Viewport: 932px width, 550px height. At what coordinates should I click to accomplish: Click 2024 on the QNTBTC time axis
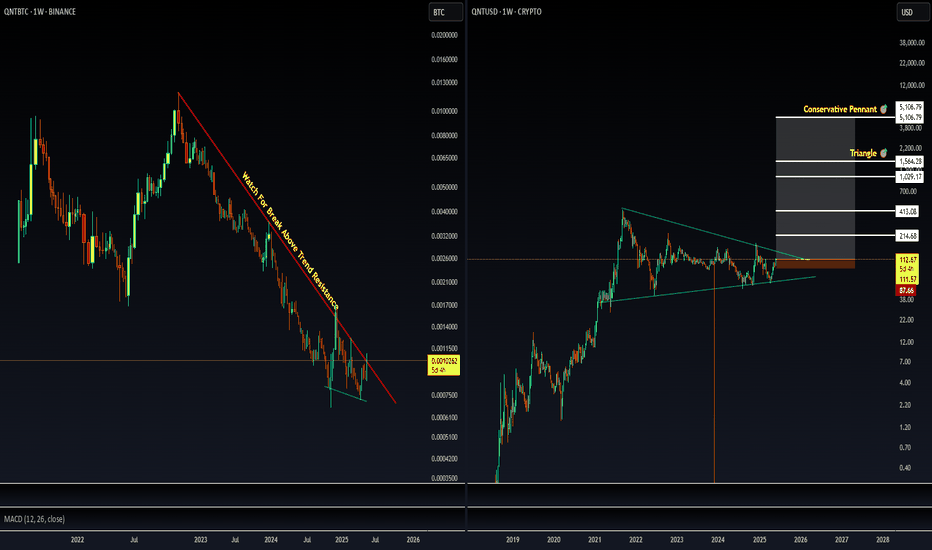pyautogui.click(x=271, y=539)
